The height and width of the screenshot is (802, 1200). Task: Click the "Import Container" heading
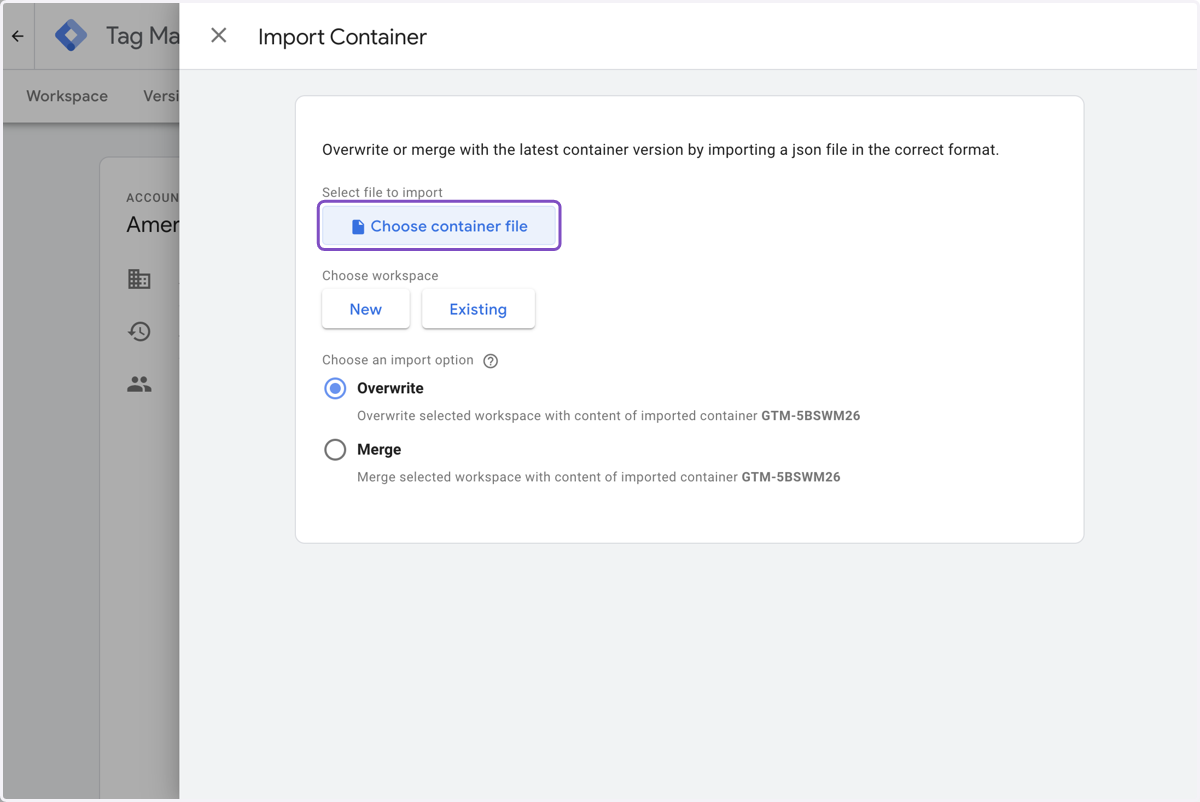tap(342, 37)
